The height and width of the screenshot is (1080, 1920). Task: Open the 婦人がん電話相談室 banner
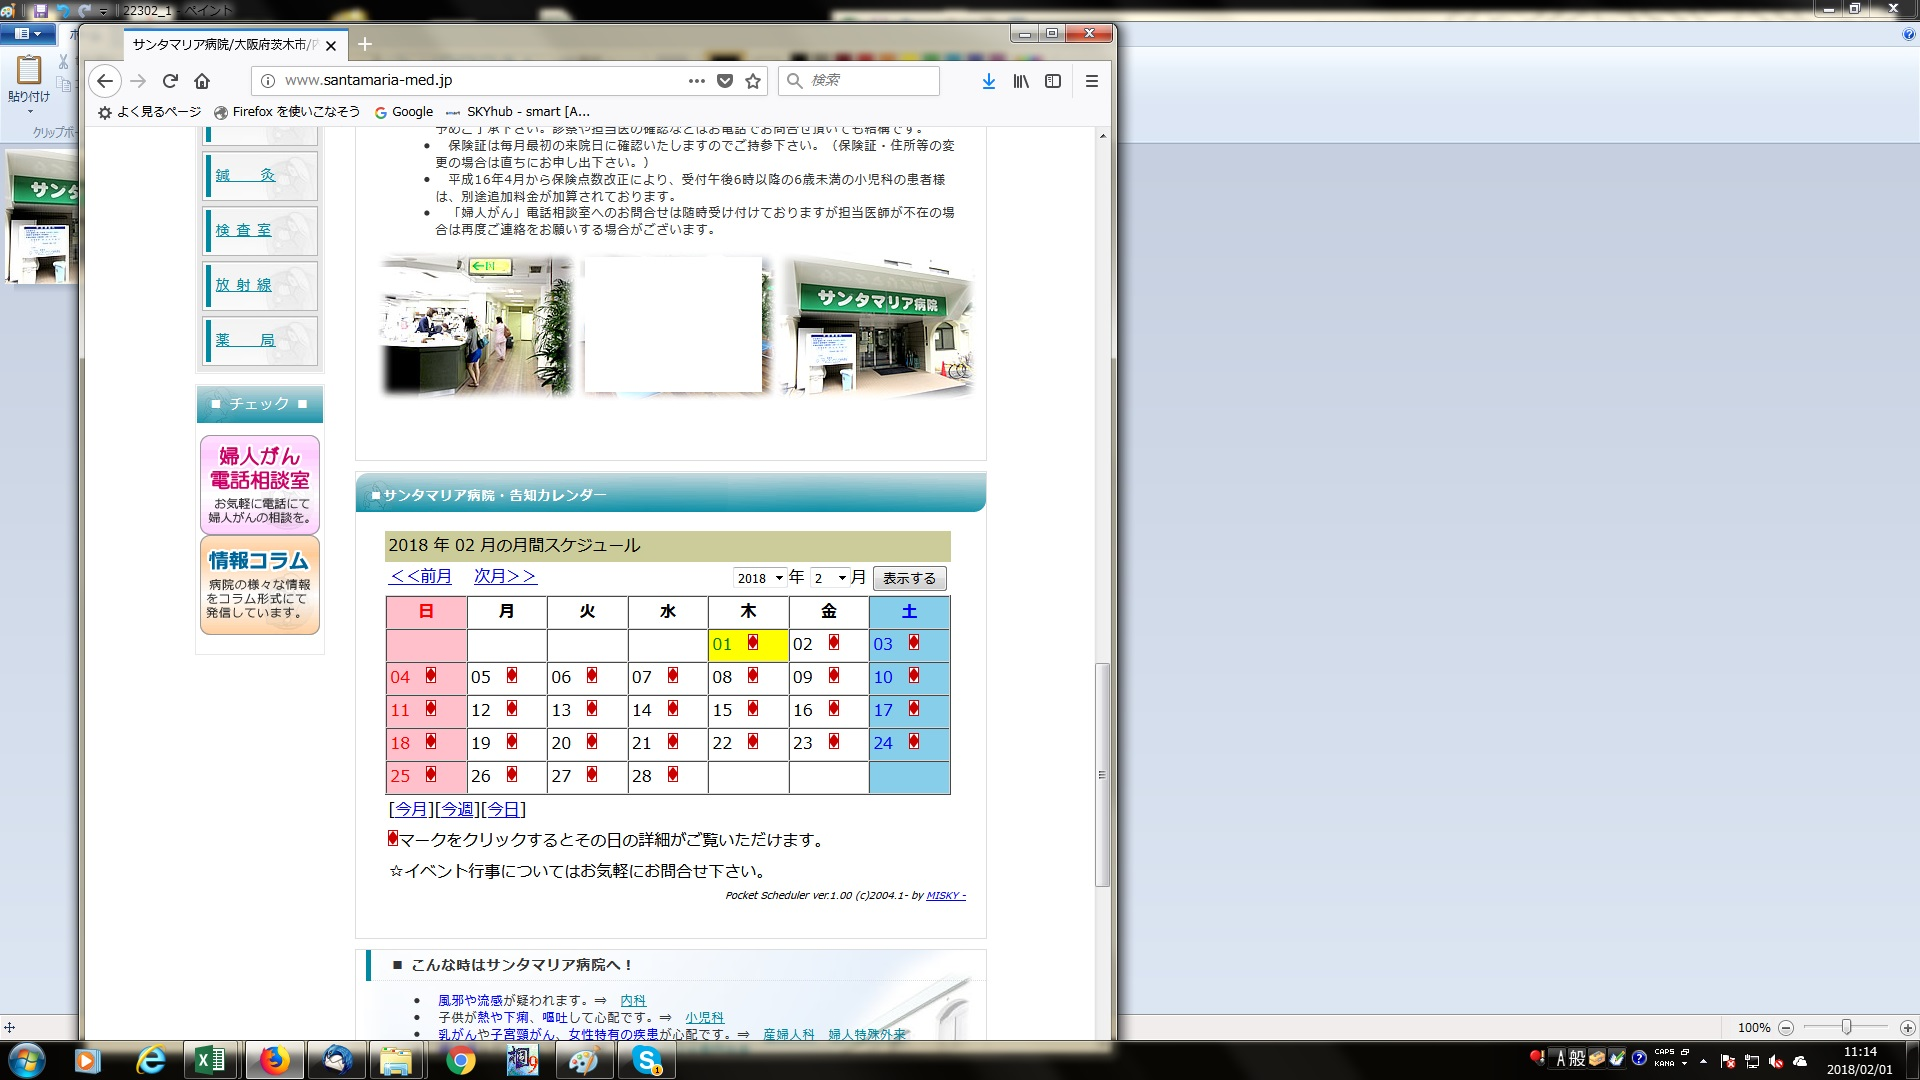(x=260, y=485)
